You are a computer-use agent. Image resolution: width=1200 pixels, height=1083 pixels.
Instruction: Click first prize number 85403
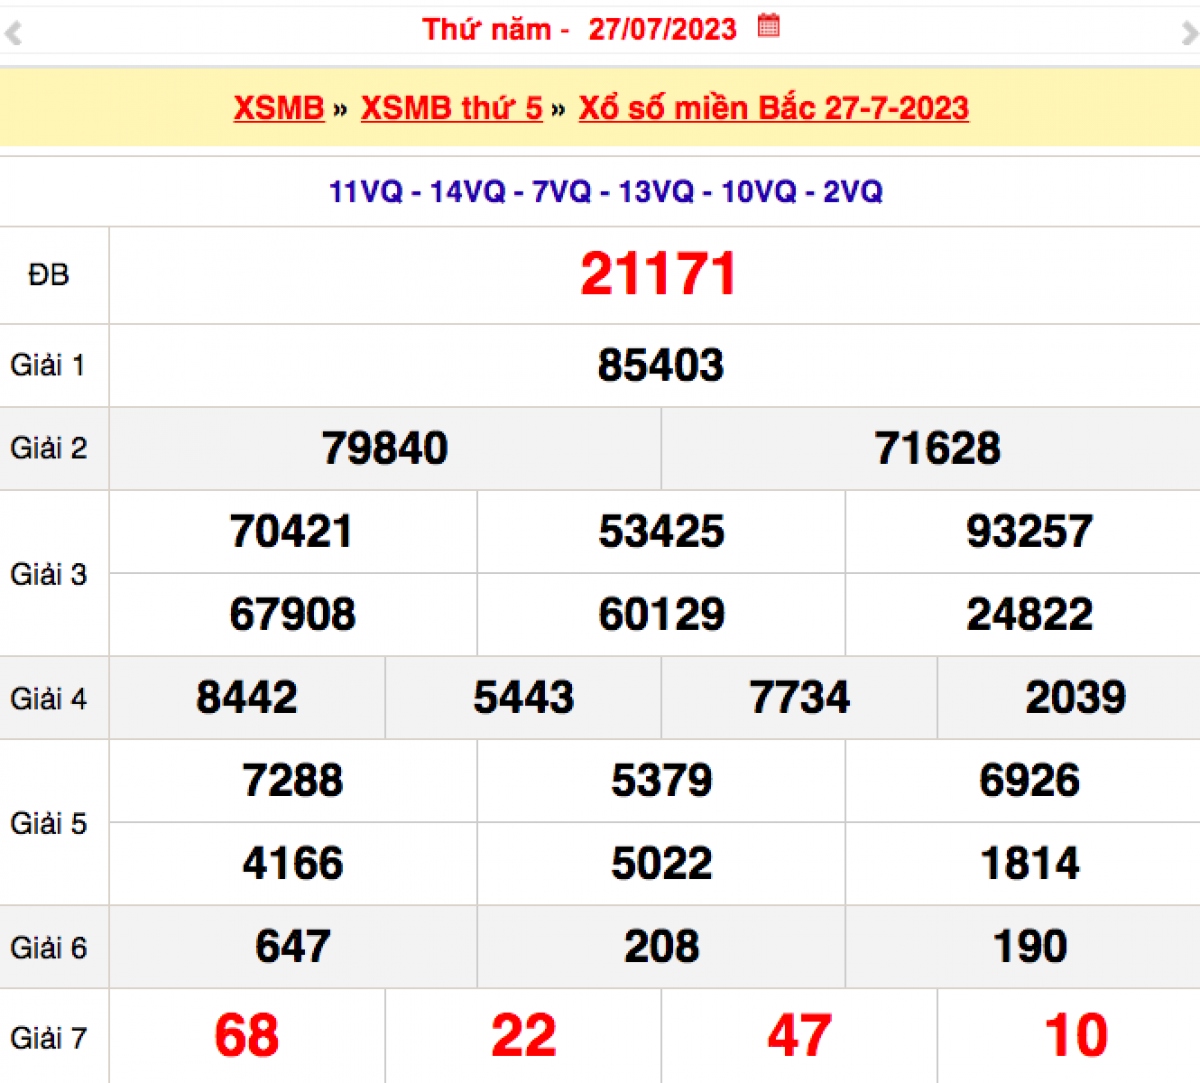point(660,365)
